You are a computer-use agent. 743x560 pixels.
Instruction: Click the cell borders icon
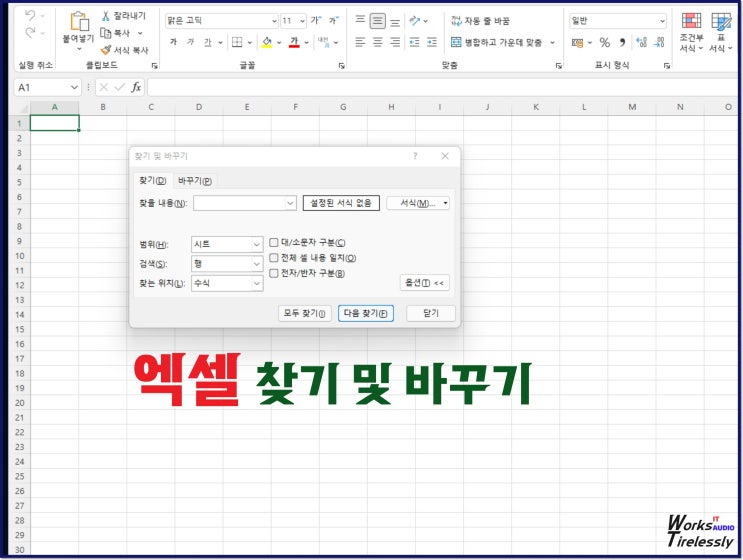tap(237, 43)
